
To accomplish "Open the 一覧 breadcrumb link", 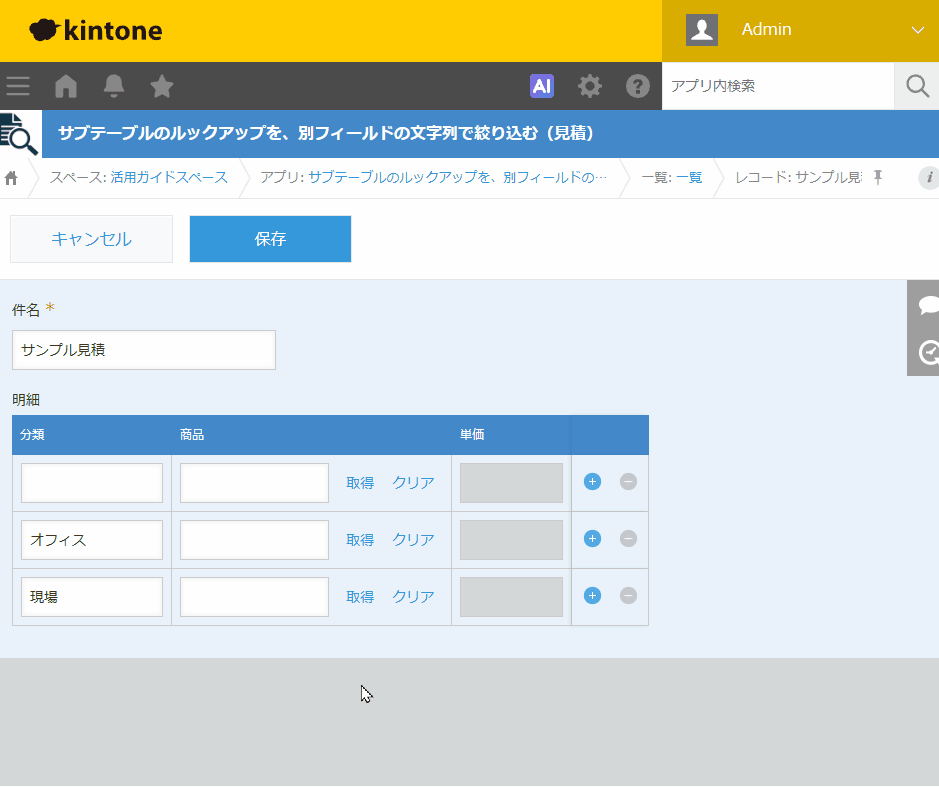I will tap(689, 177).
